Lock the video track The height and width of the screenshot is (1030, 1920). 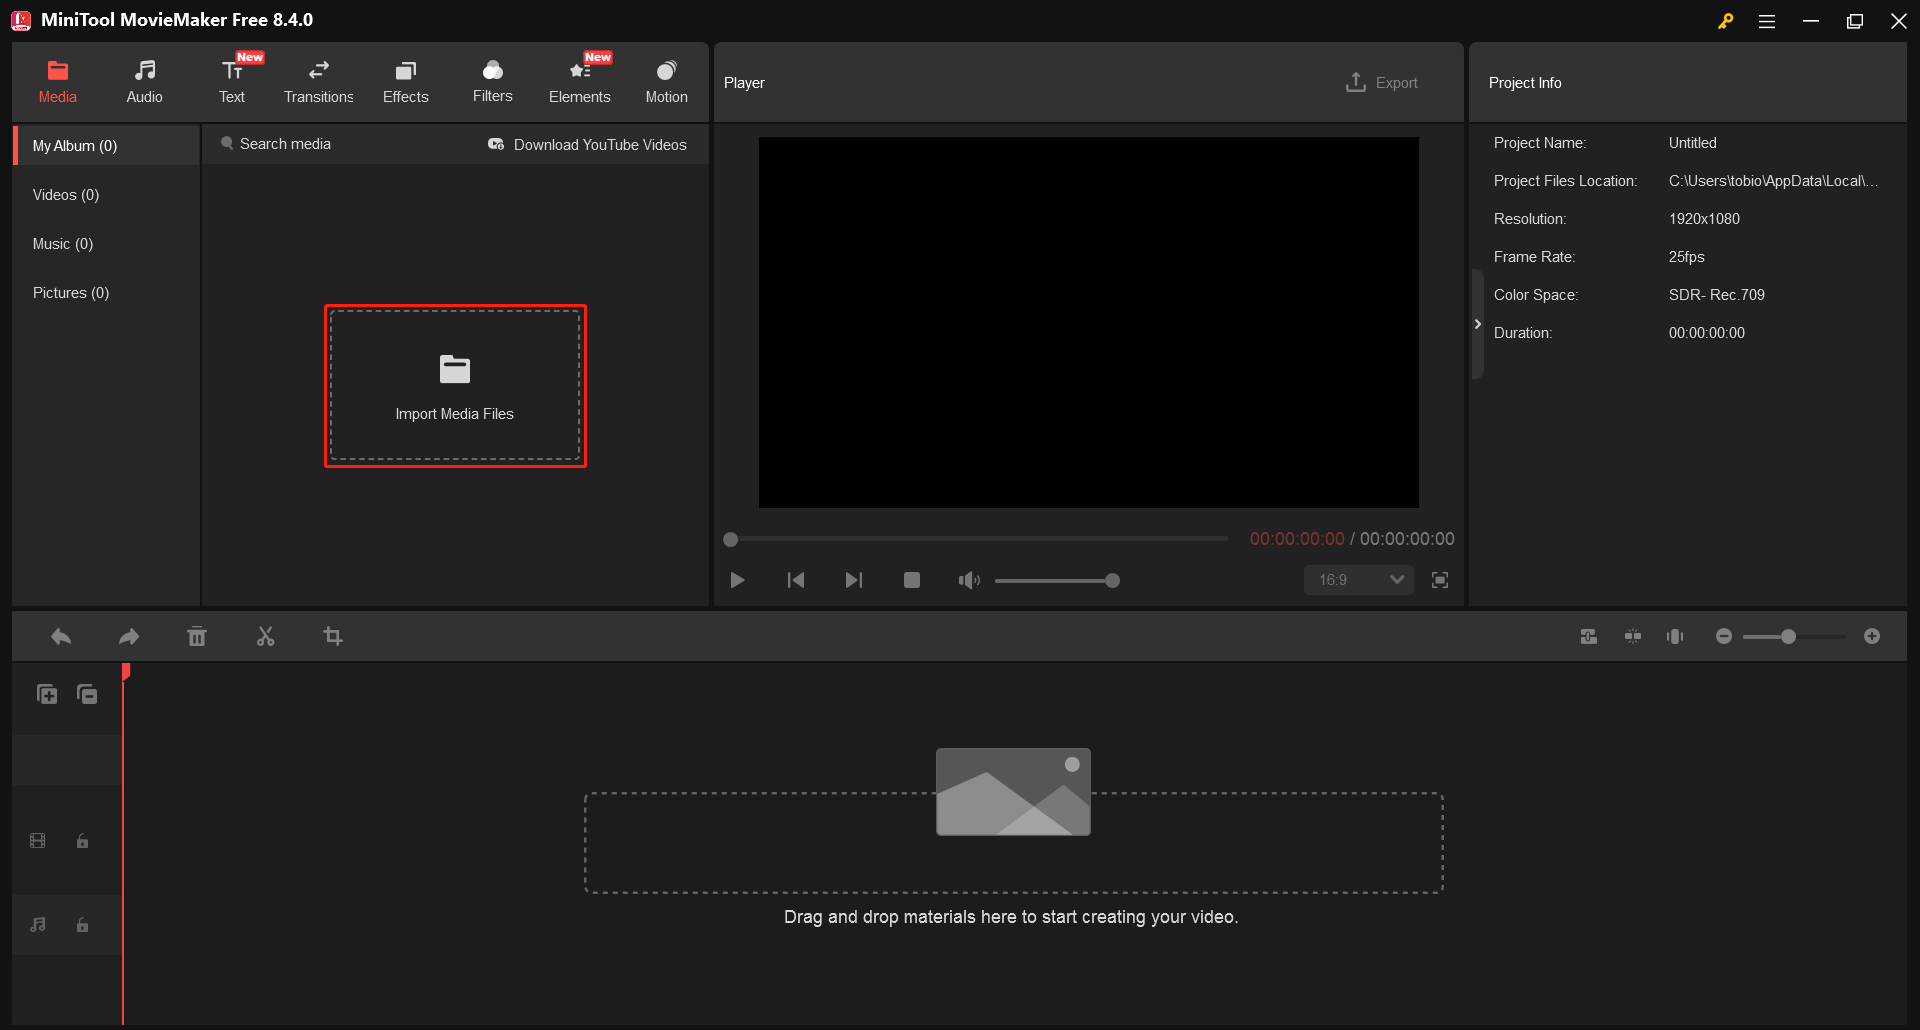tap(82, 841)
